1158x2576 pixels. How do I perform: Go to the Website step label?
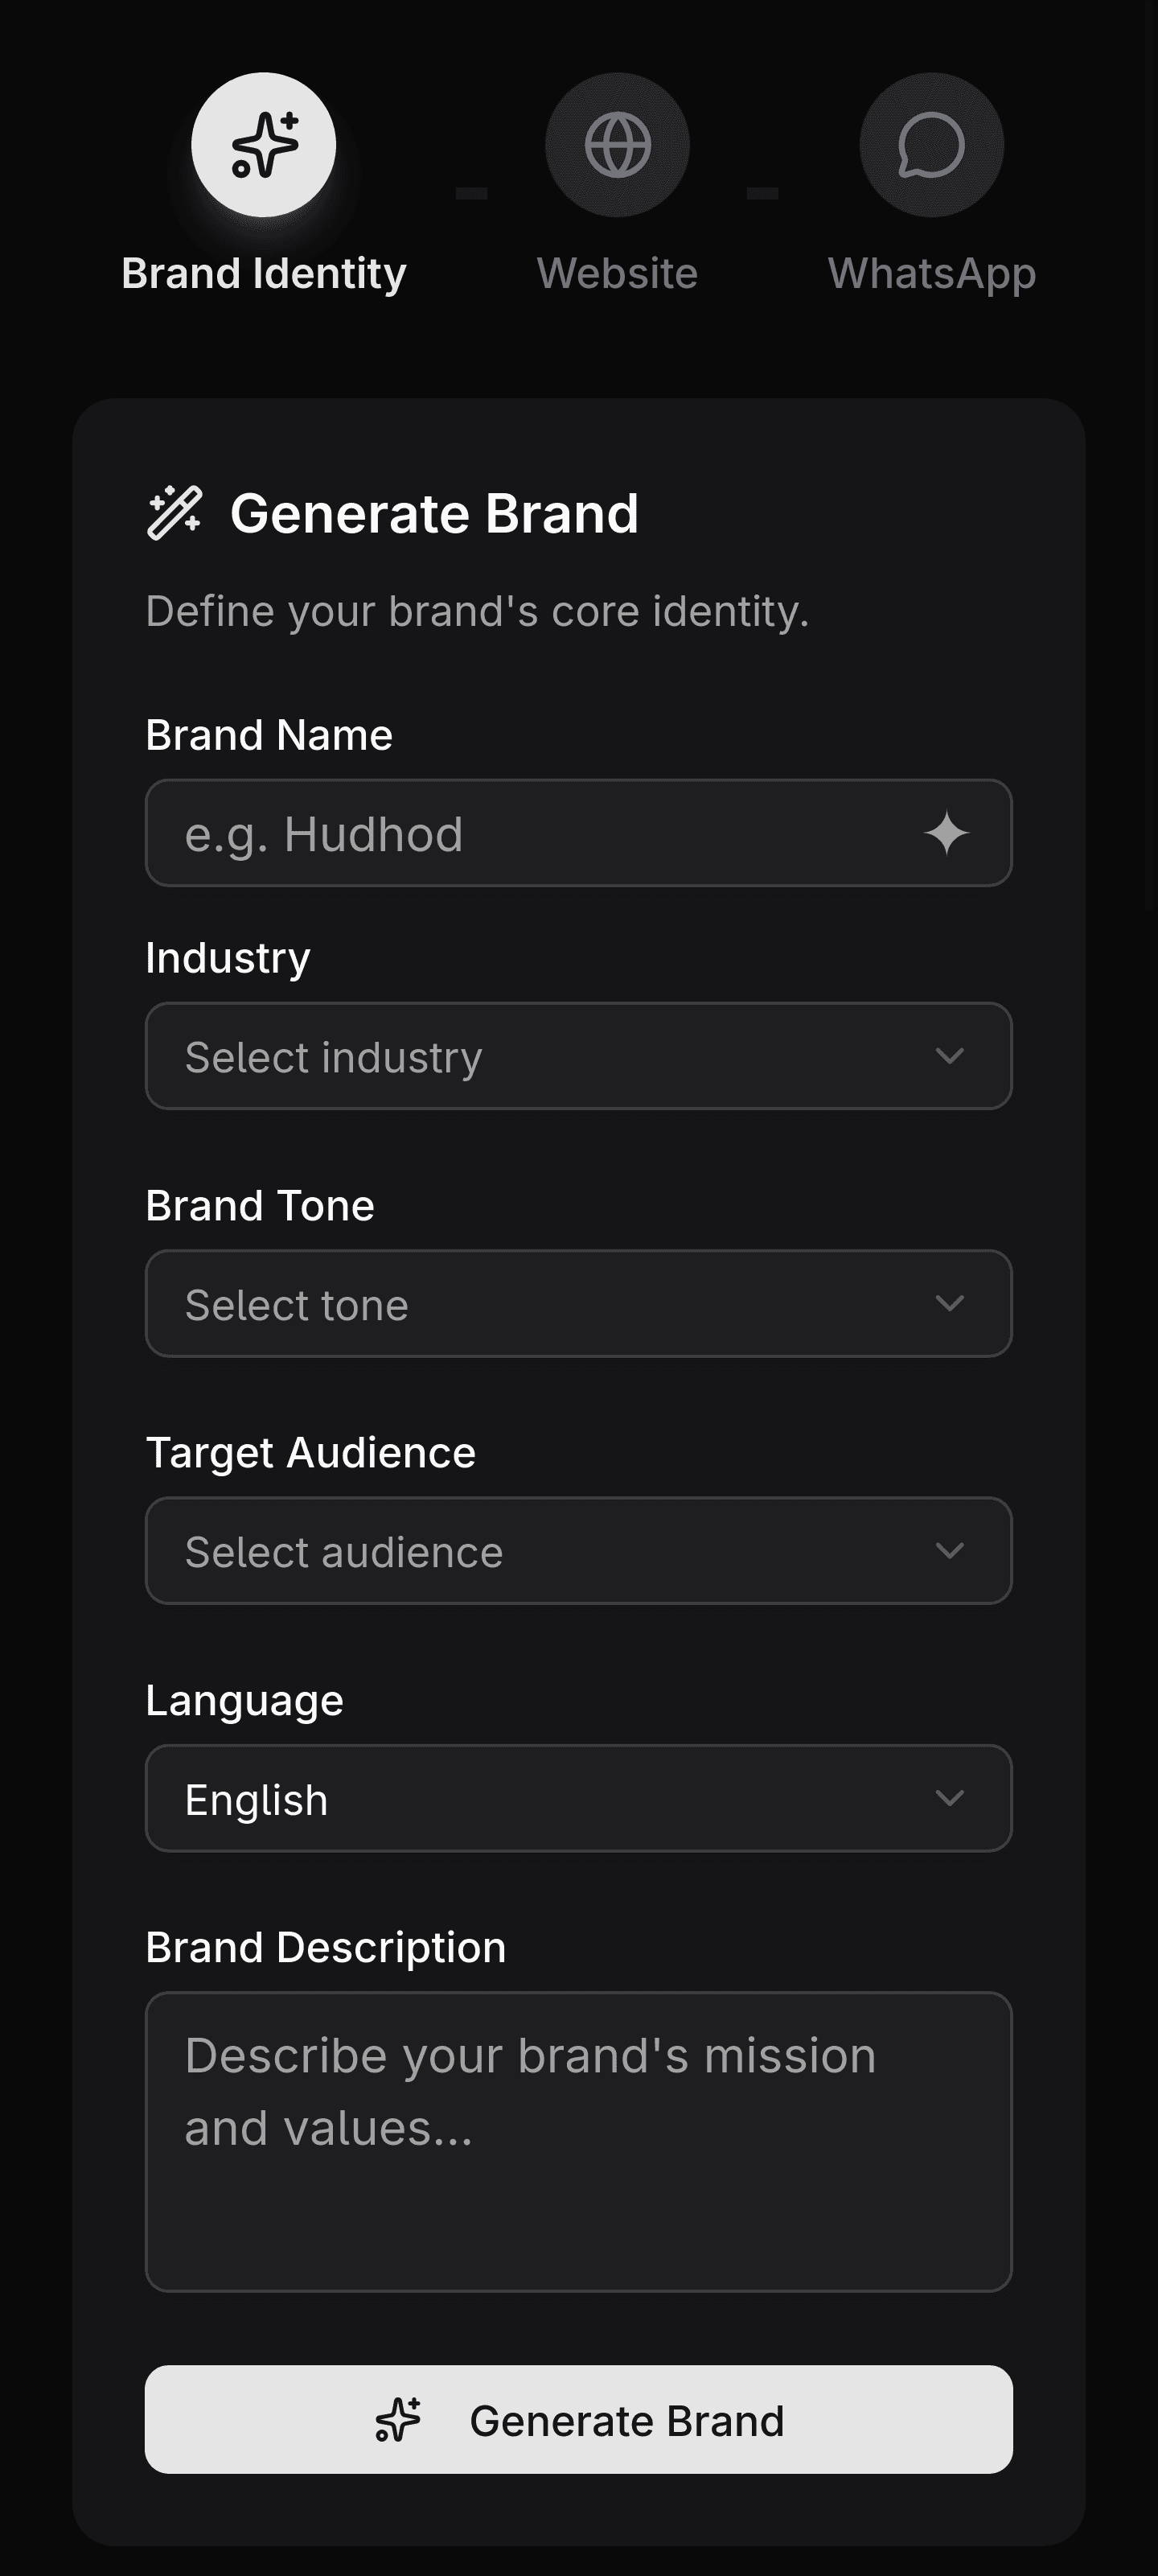click(x=617, y=273)
